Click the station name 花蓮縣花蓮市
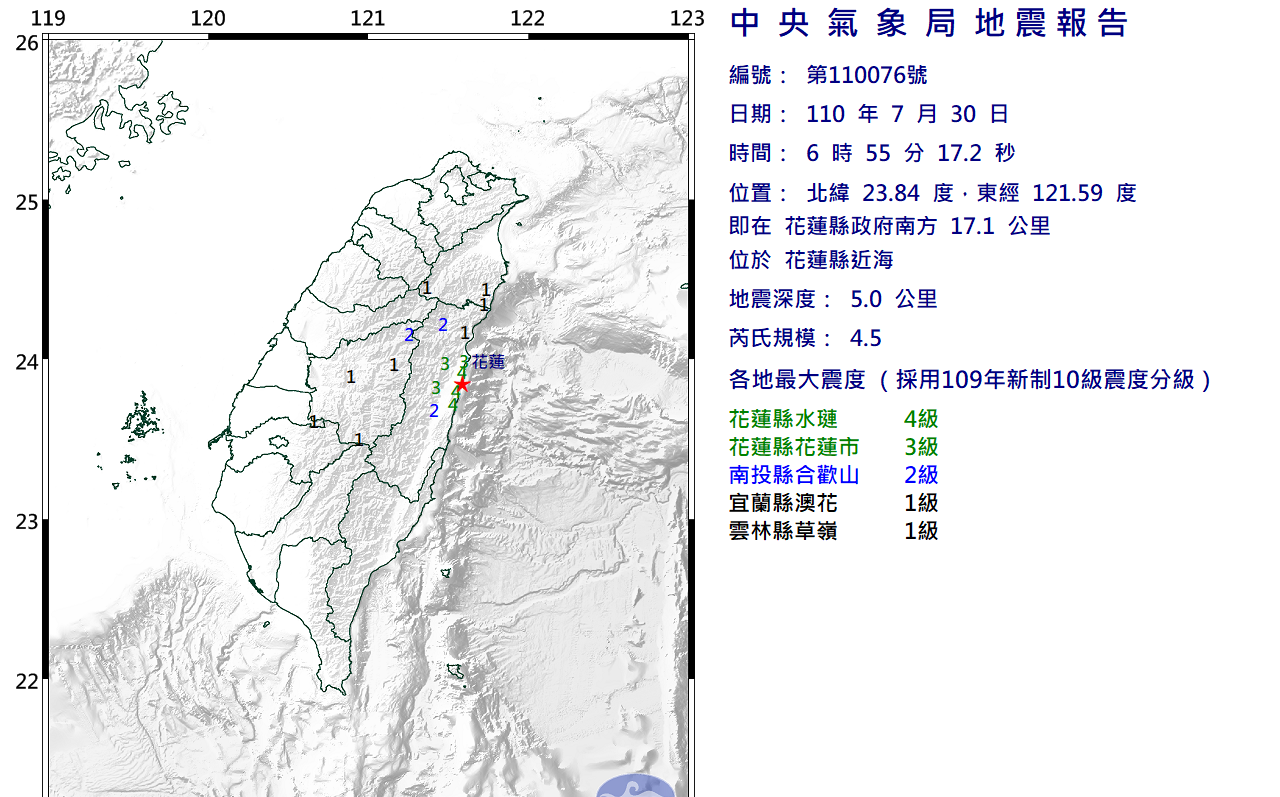Viewport: 1280px width, 797px height. 795,447
